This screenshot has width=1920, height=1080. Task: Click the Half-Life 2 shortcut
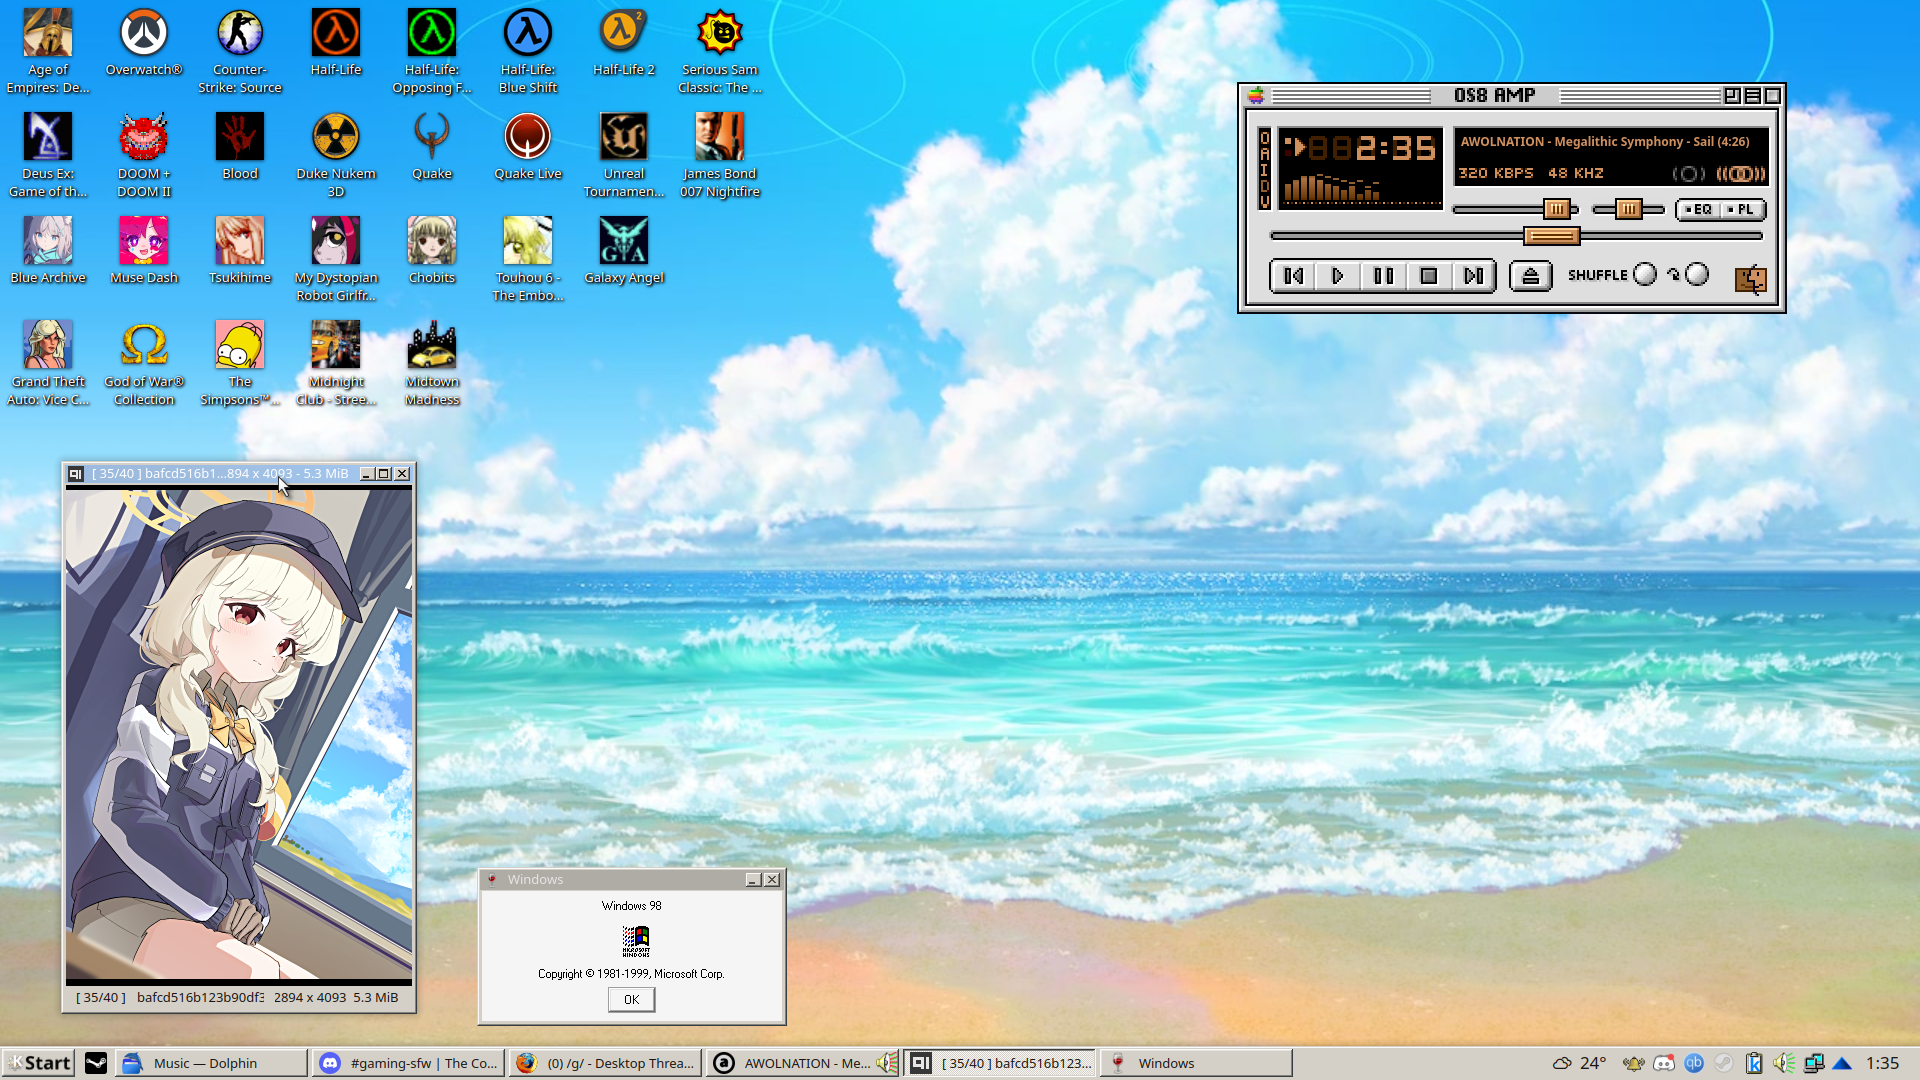[624, 42]
